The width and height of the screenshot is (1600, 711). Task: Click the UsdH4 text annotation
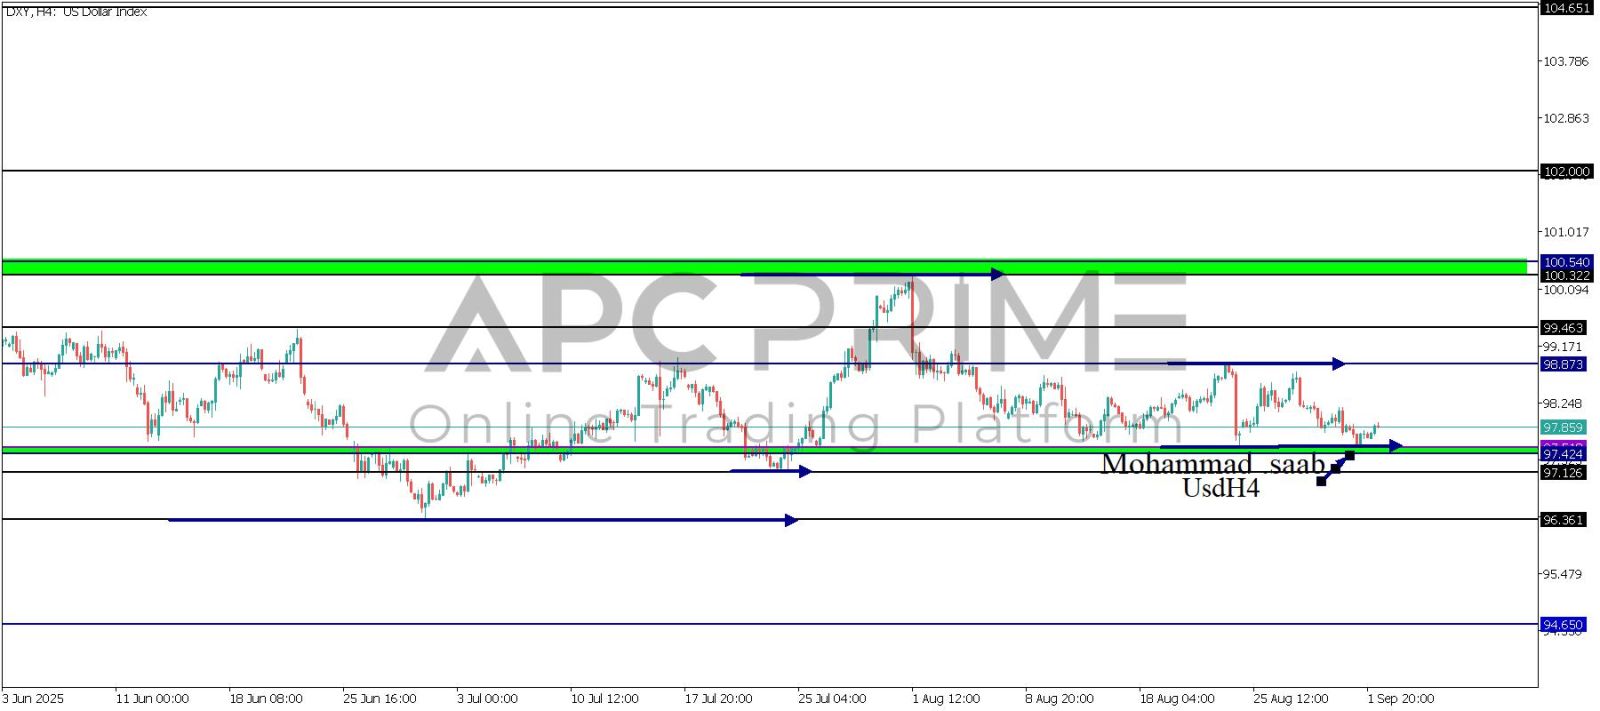pyautogui.click(x=1220, y=488)
